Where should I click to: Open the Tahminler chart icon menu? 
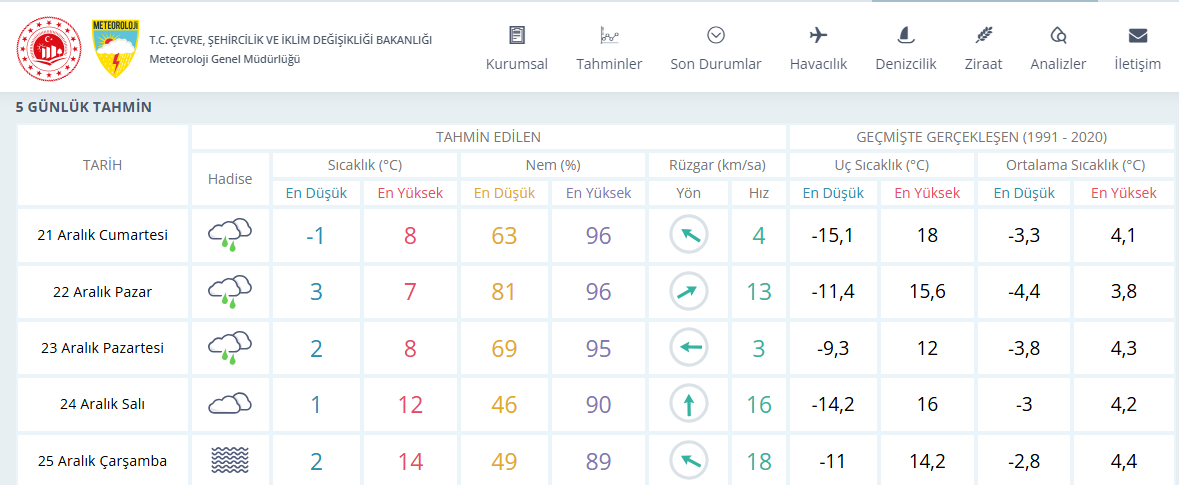click(x=609, y=49)
